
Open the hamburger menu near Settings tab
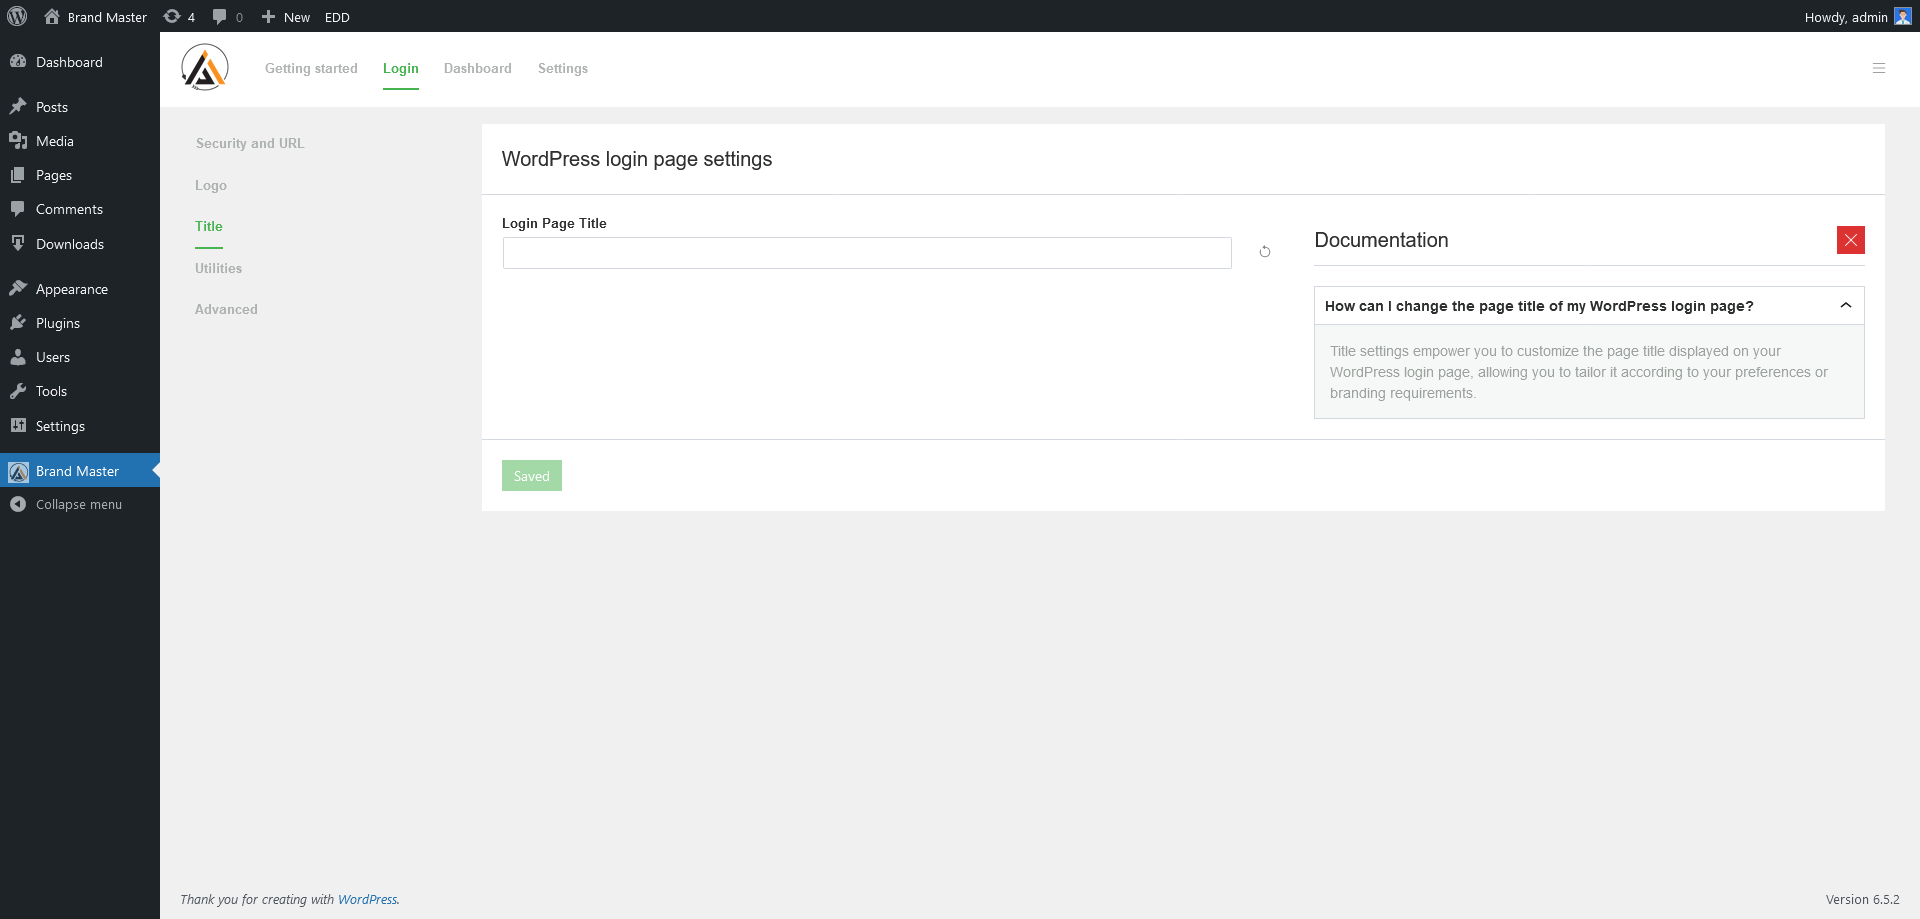[x=1879, y=68]
